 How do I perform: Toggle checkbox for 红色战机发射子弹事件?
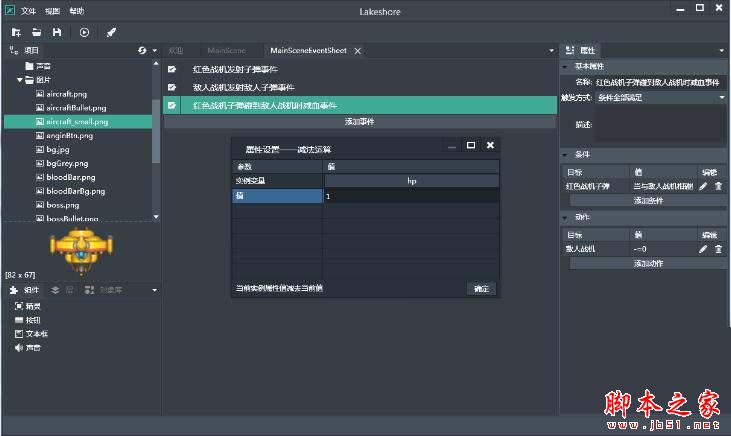(172, 69)
